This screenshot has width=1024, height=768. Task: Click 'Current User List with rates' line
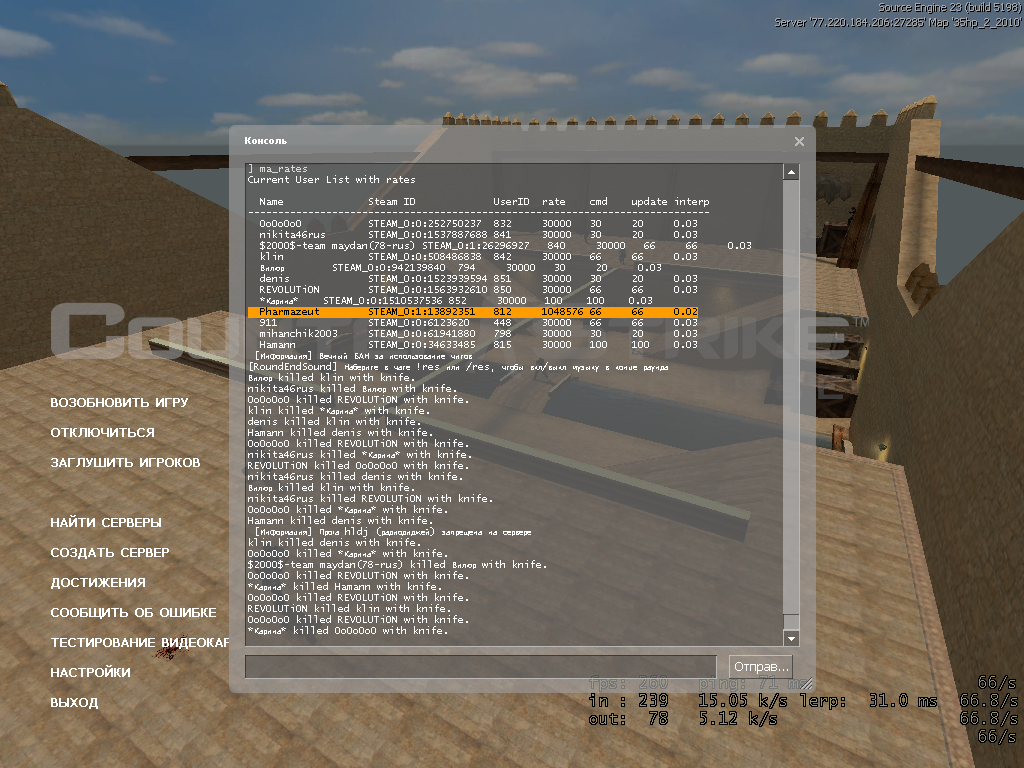[331, 180]
